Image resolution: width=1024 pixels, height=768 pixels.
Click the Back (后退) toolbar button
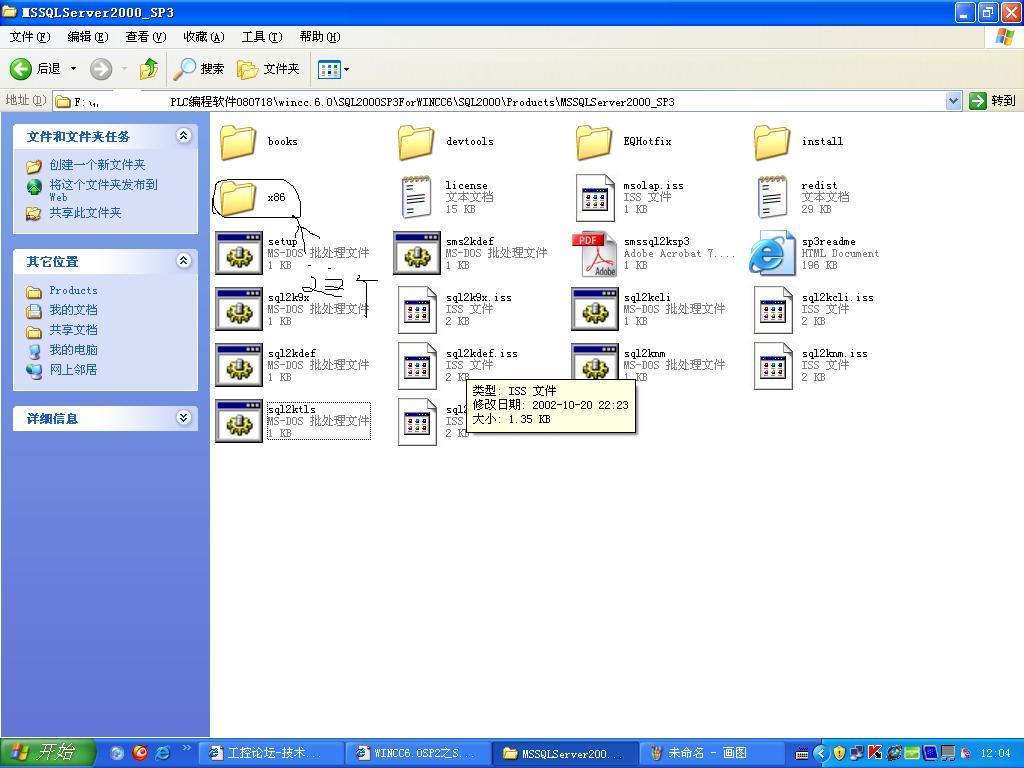[x=35, y=69]
